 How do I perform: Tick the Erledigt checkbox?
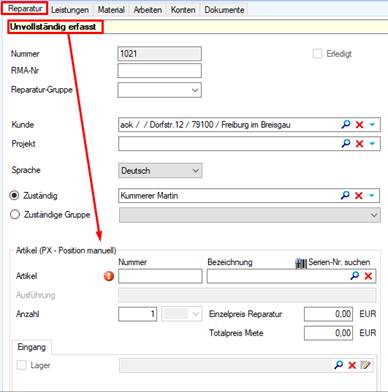pyautogui.click(x=317, y=54)
